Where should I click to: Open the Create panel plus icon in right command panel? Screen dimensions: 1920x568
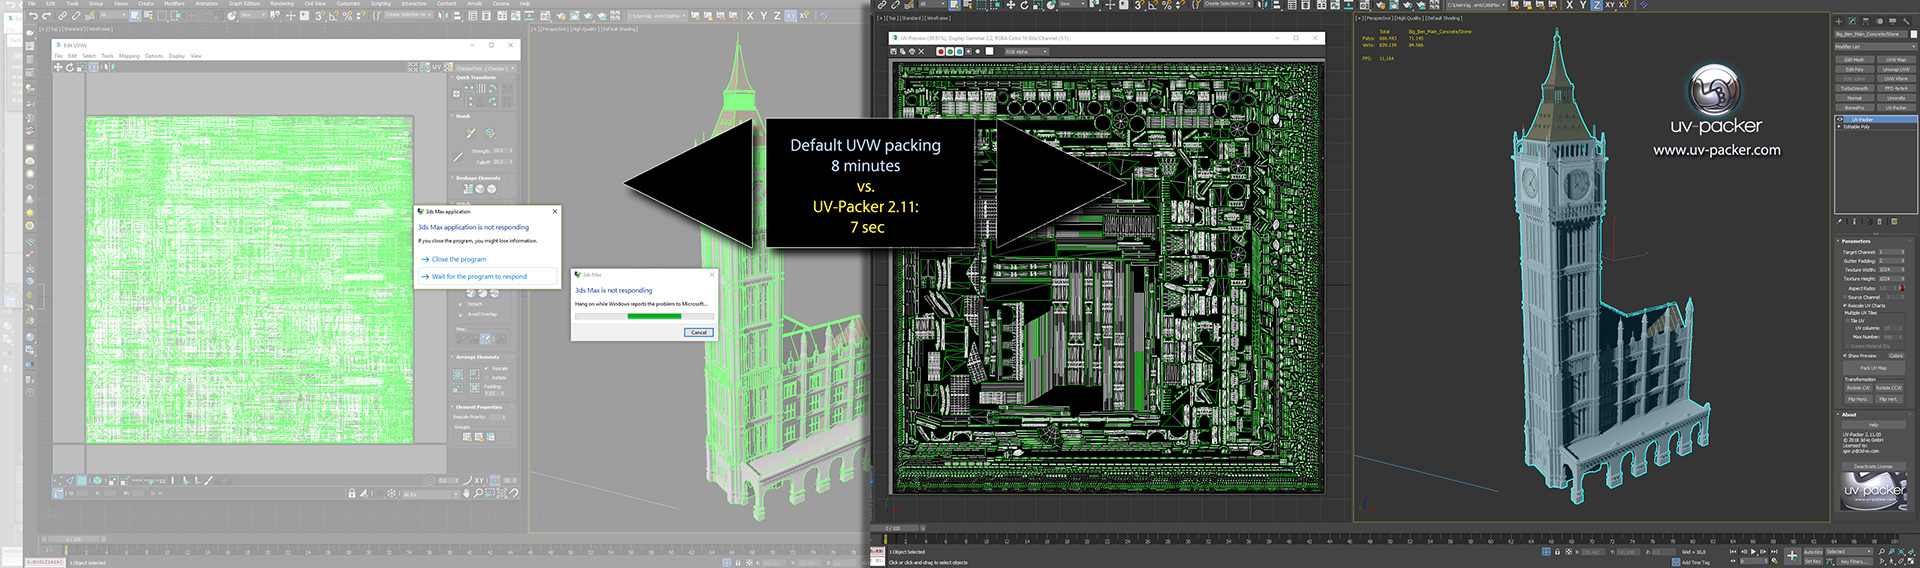1839,22
